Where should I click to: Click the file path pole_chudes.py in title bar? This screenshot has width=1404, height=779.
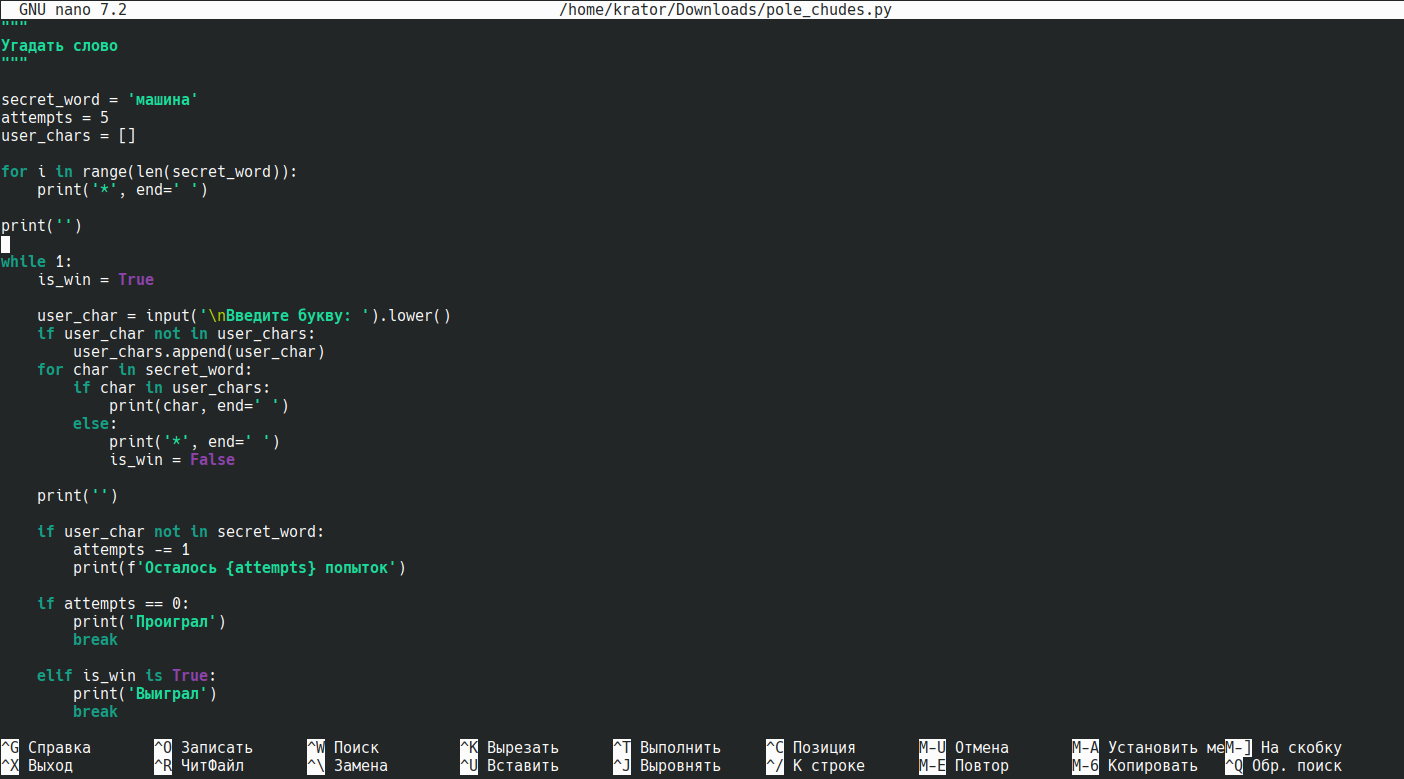[x=726, y=10]
